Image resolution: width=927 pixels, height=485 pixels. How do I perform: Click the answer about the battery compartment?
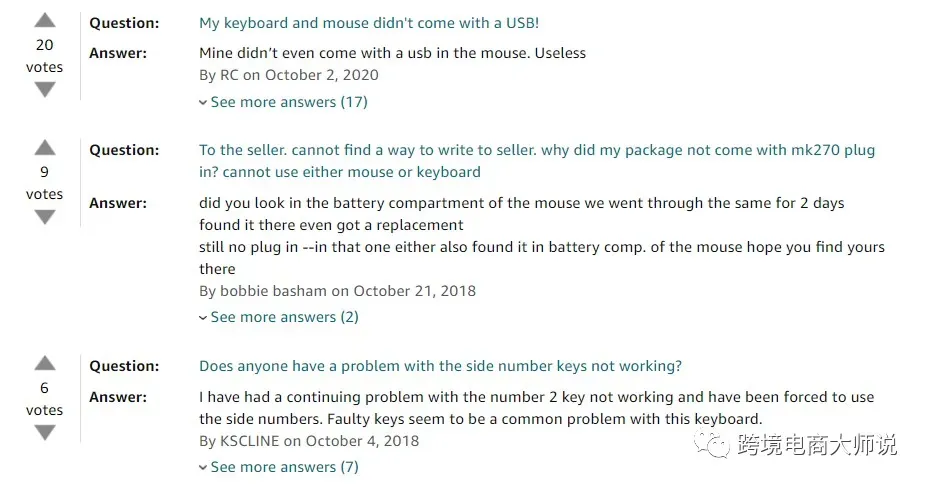click(541, 236)
